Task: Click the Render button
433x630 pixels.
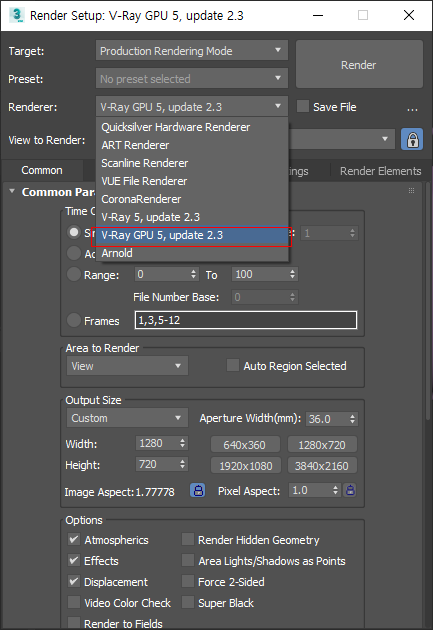Action: [x=359, y=64]
